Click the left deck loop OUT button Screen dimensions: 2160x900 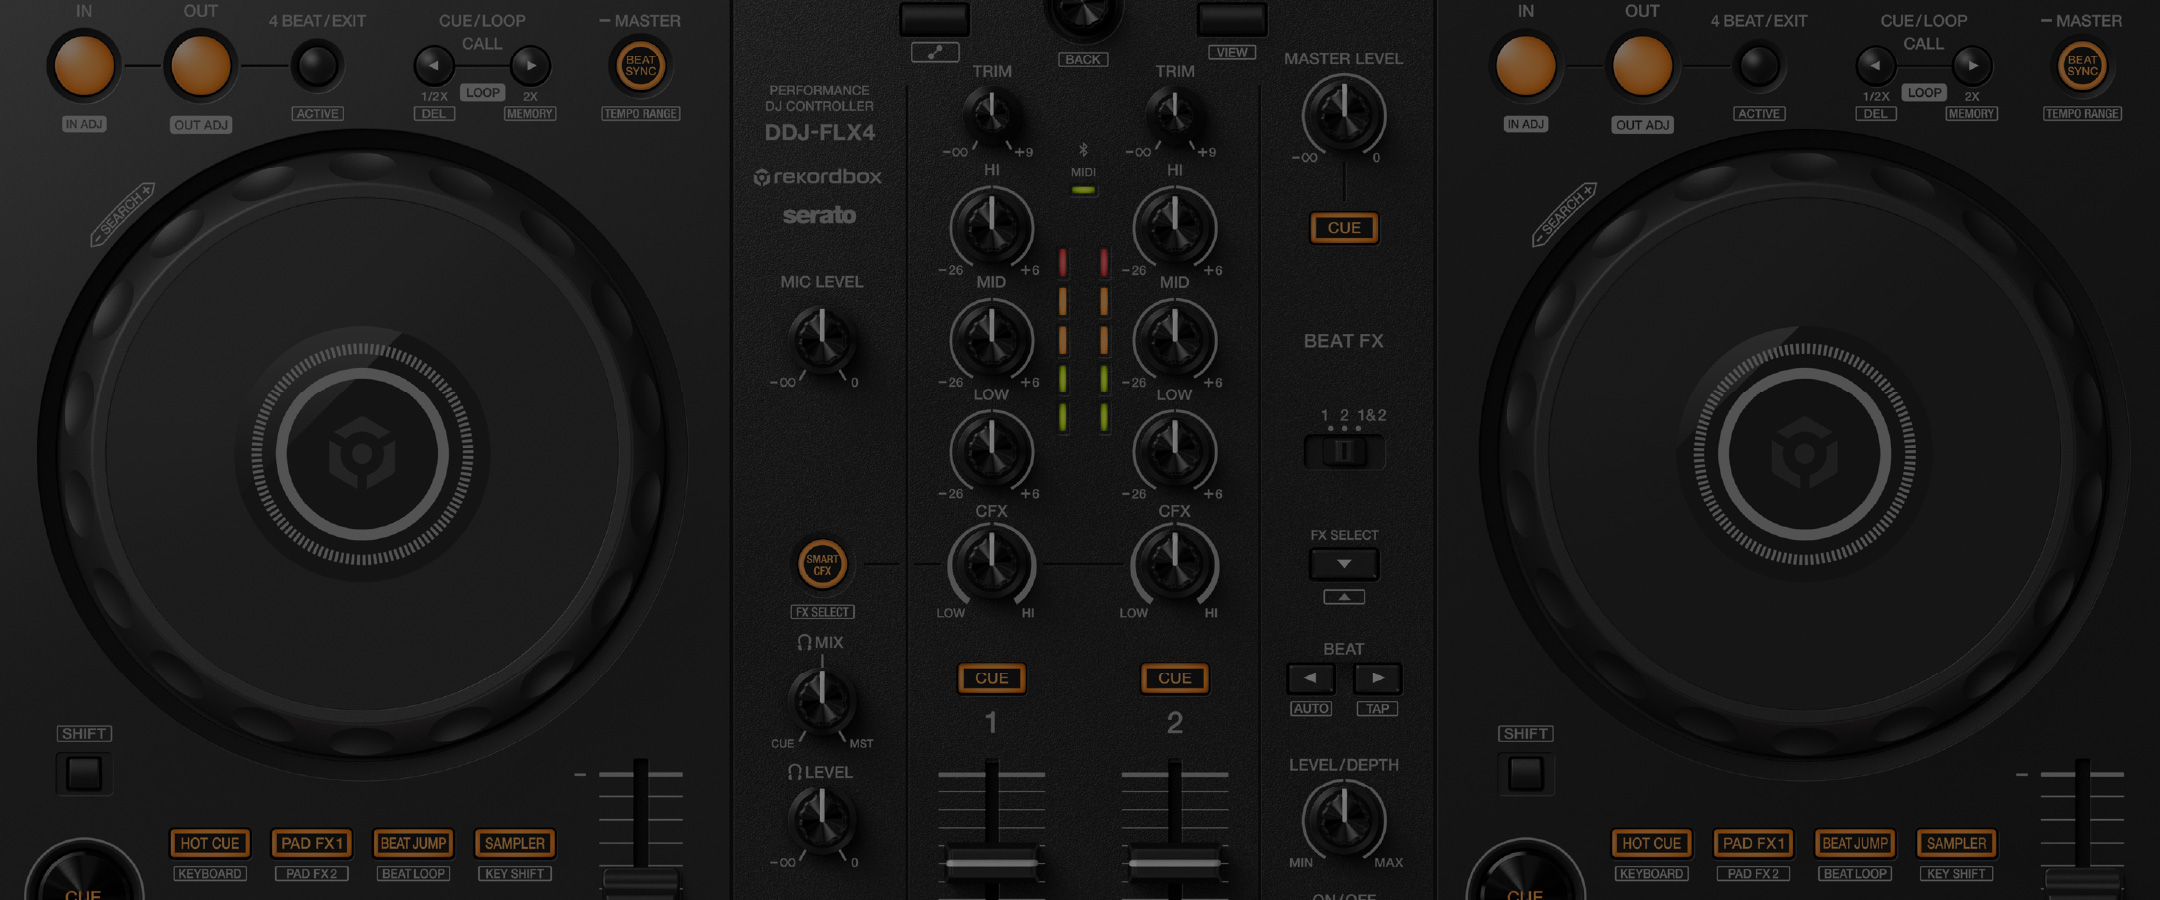pyautogui.click(x=201, y=66)
